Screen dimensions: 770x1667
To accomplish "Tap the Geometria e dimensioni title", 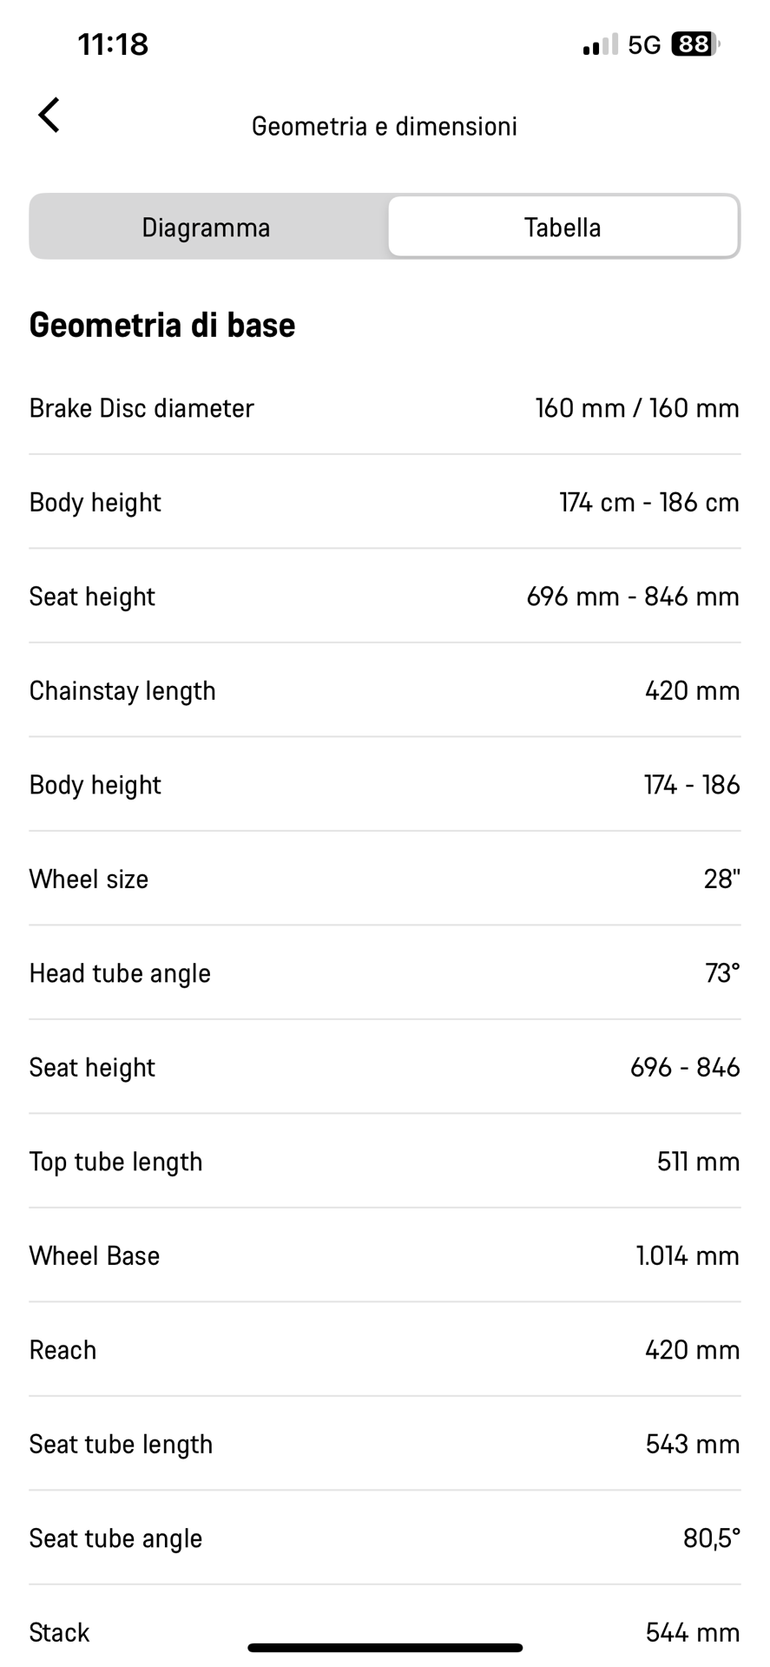I will coord(385,126).
